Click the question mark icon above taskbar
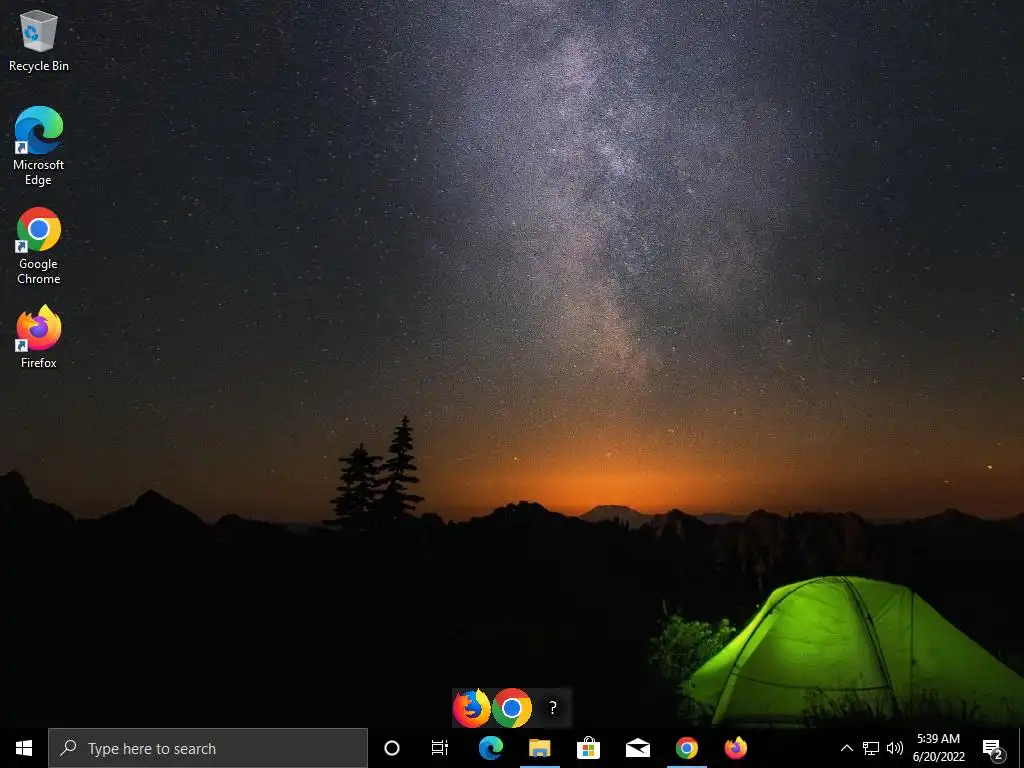 point(553,707)
